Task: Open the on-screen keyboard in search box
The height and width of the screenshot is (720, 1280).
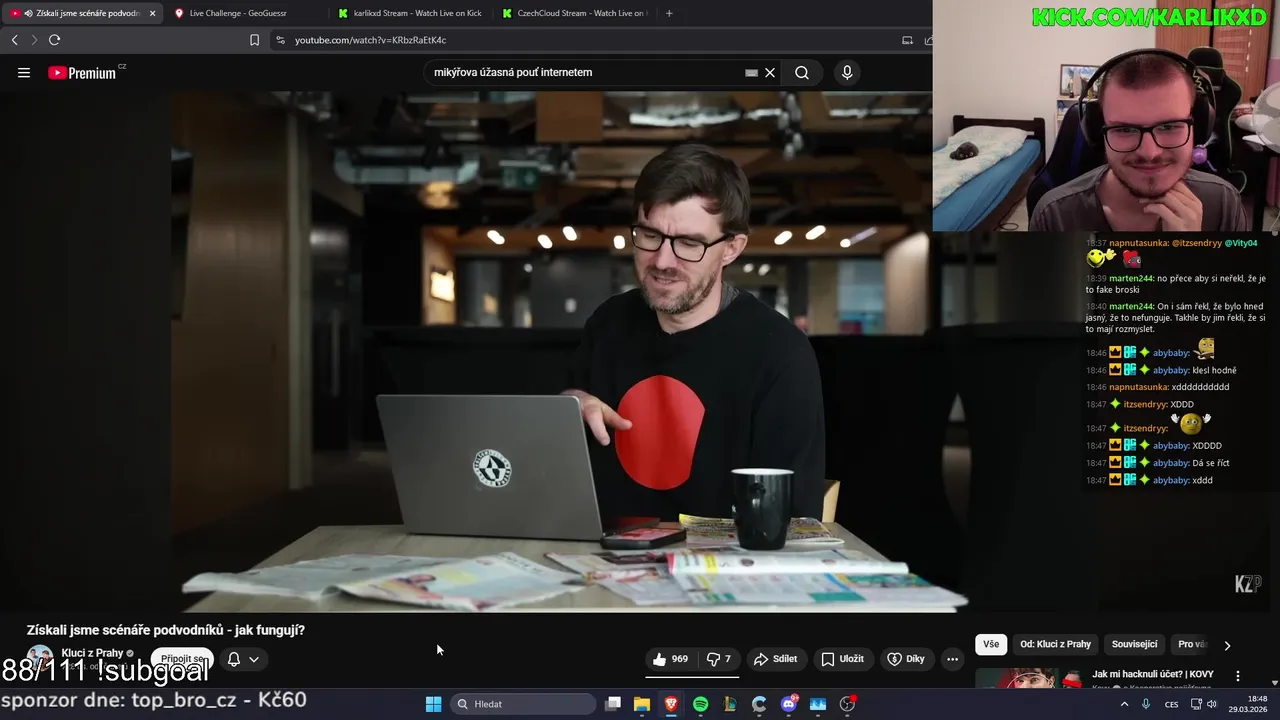Action: pyautogui.click(x=751, y=72)
